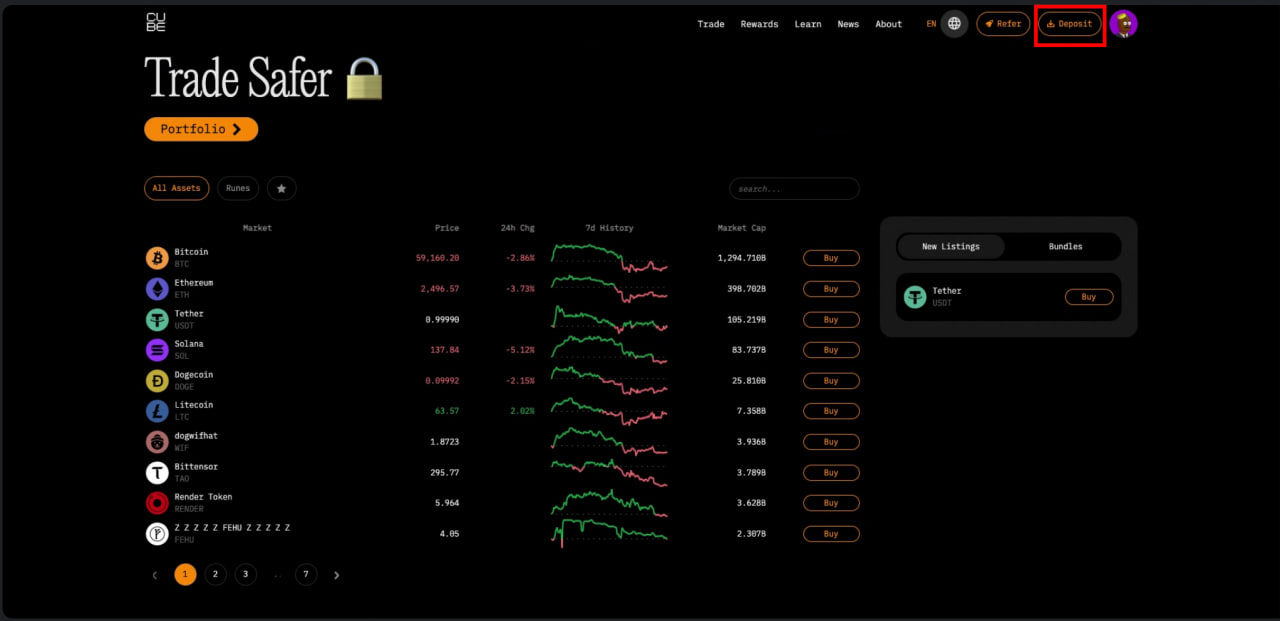Open the News page
Image resolution: width=1280 pixels, height=621 pixels.
(848, 24)
